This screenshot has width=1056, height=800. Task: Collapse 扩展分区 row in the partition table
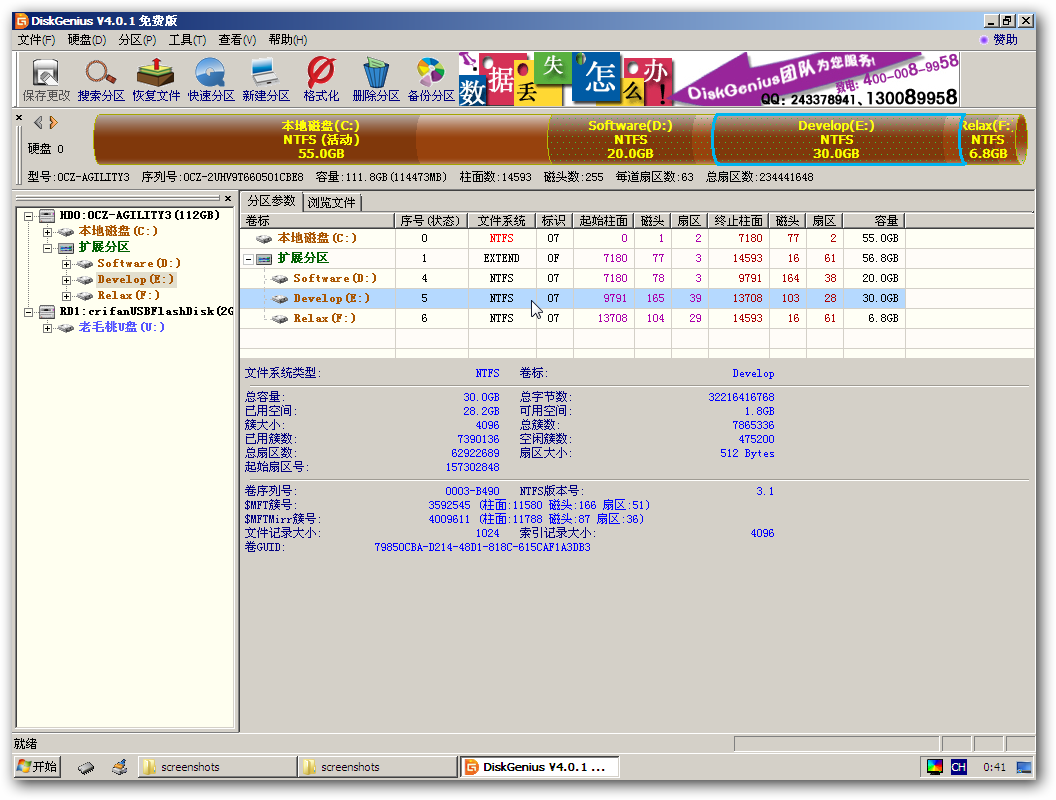[x=249, y=259]
